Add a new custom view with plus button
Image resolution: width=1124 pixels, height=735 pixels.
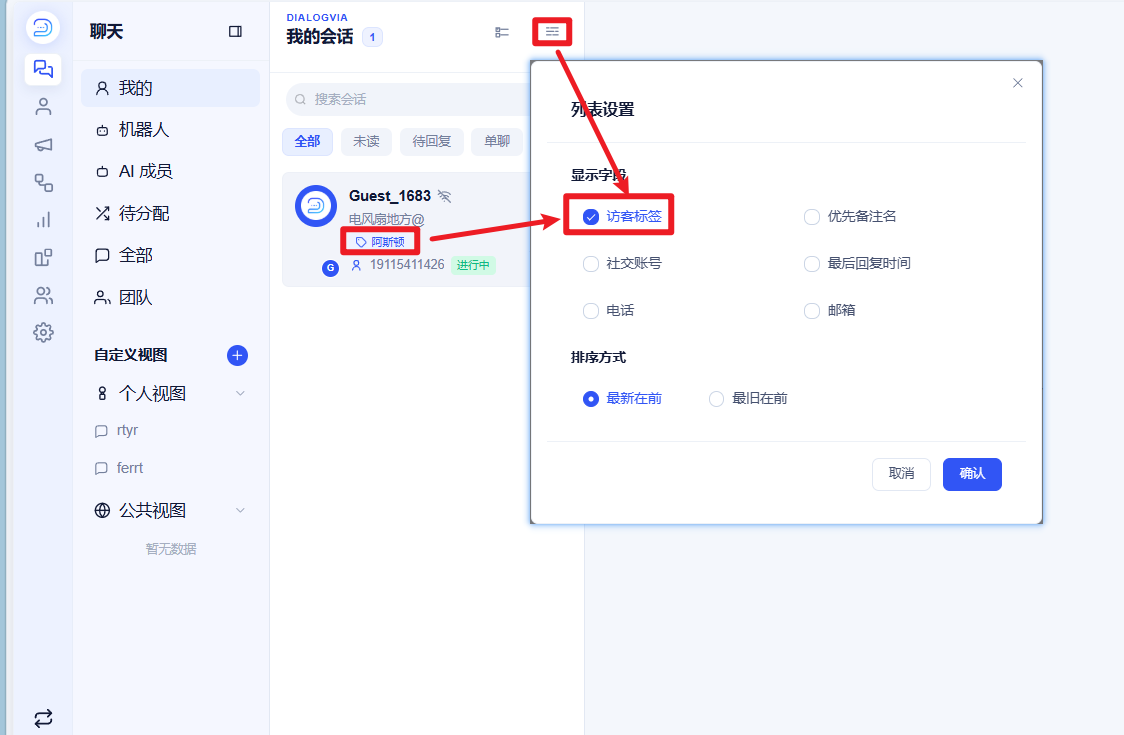click(237, 355)
